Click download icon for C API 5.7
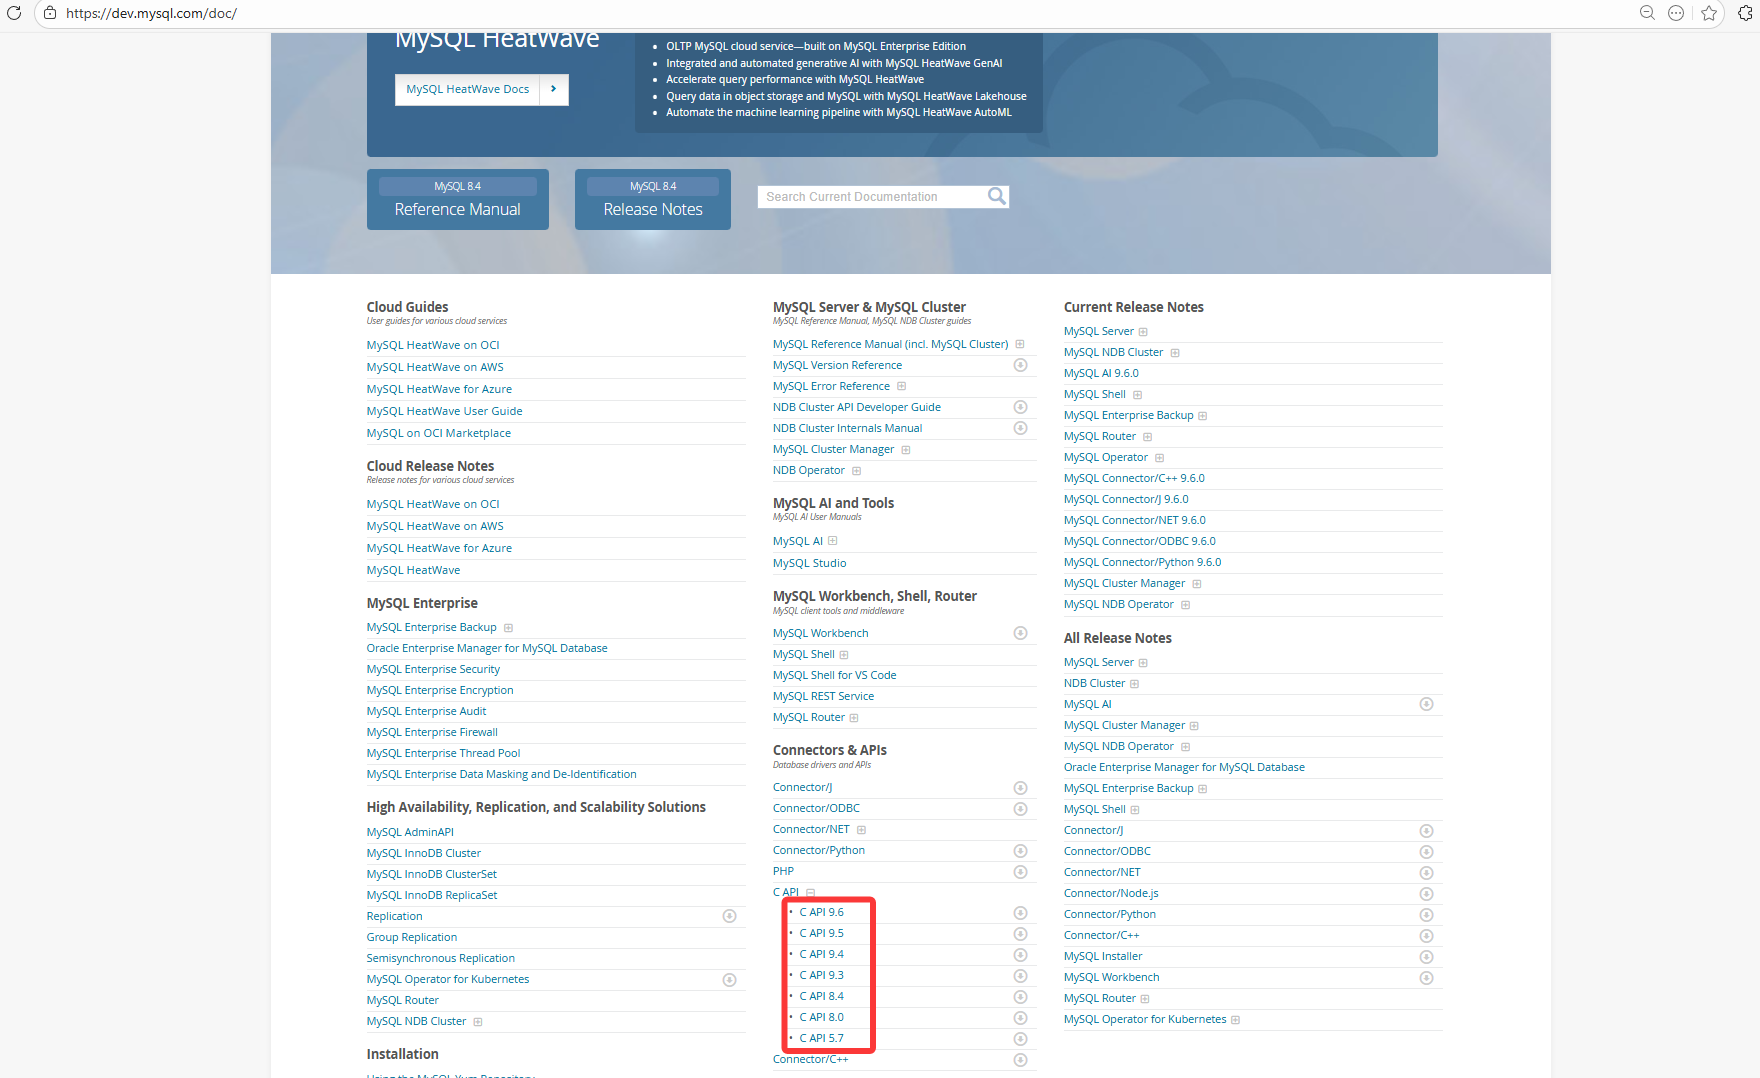The width and height of the screenshot is (1760, 1078). 1020,1039
